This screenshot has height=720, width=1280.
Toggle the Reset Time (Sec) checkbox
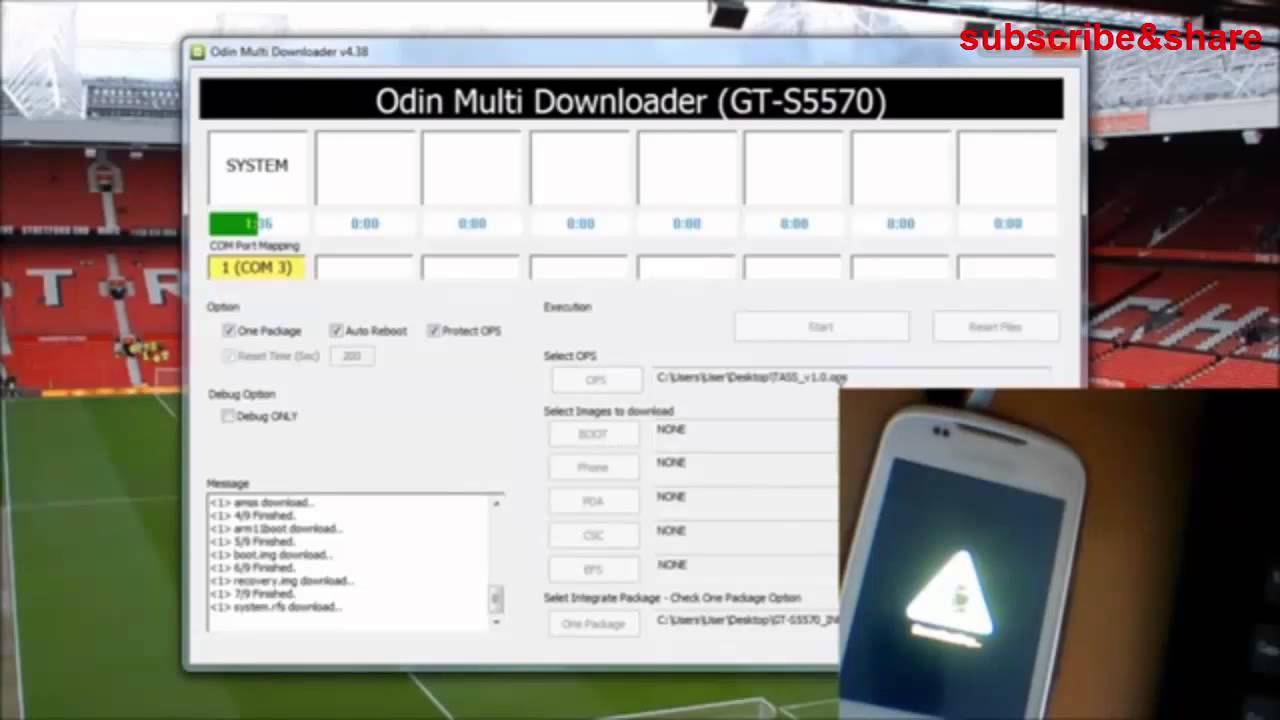tap(229, 356)
